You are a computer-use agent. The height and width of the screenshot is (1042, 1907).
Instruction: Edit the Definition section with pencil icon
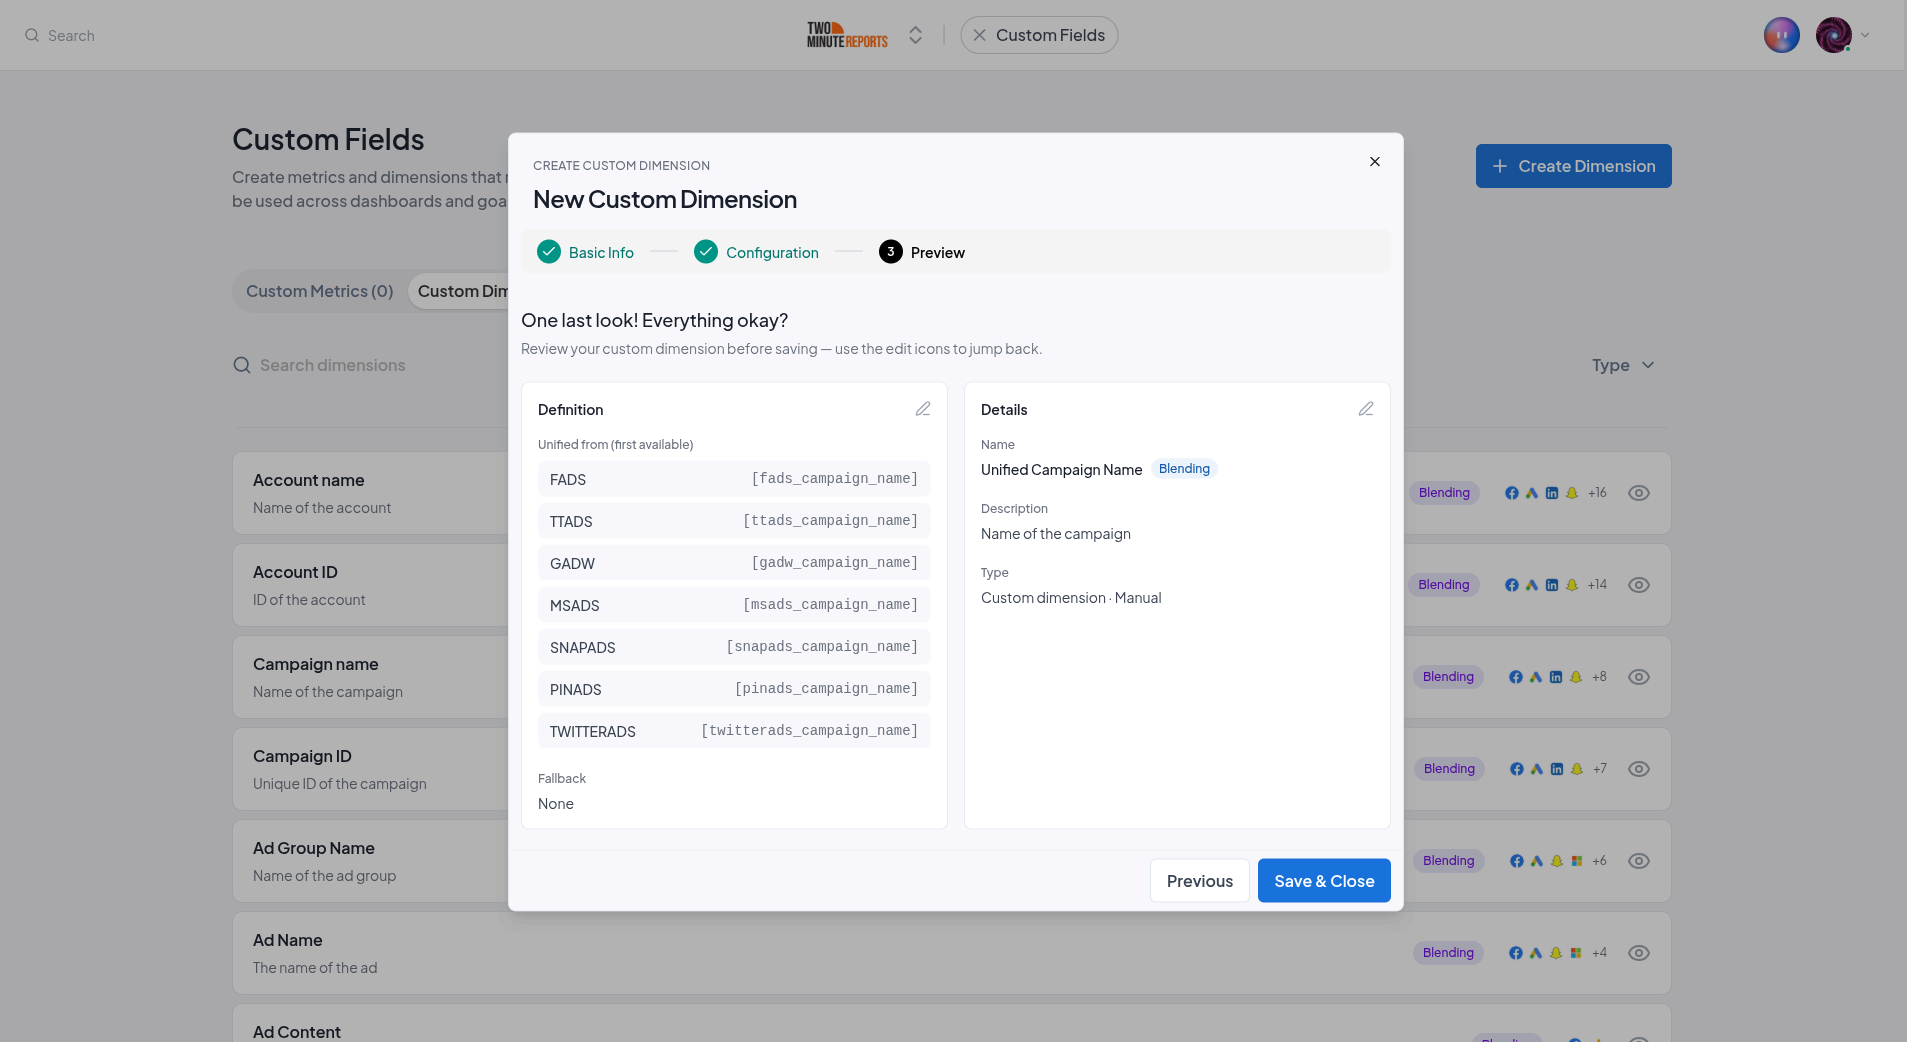click(923, 409)
